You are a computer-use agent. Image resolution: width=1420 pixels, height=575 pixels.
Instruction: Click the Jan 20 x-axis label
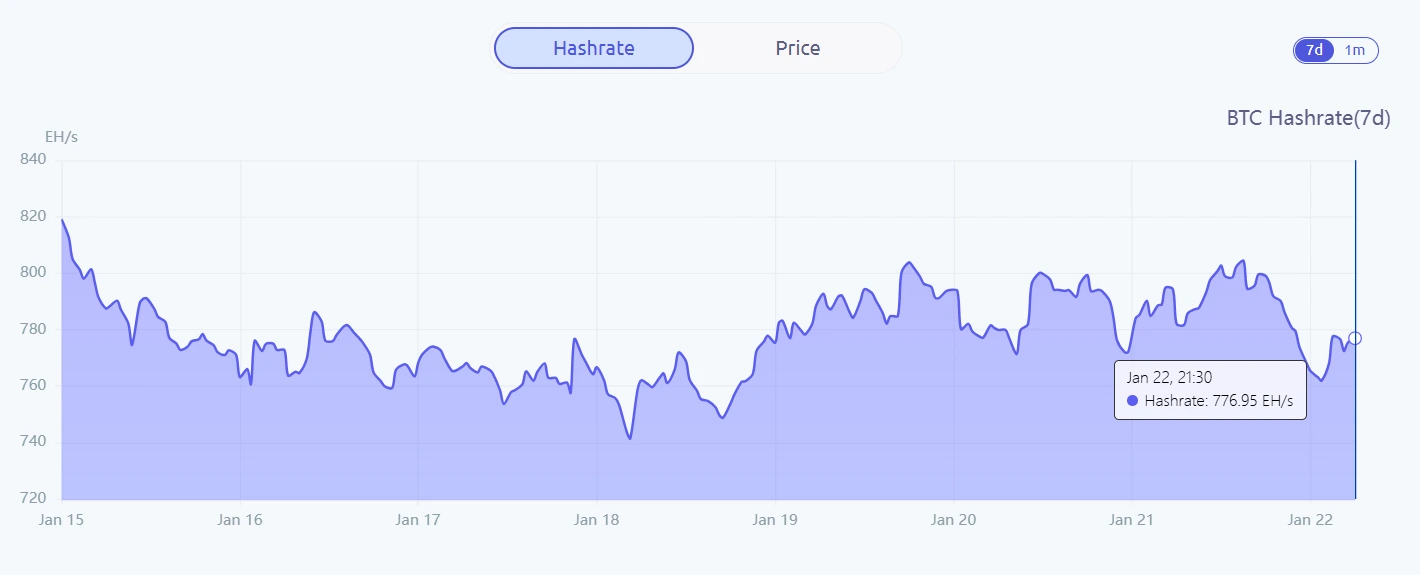pos(953,519)
